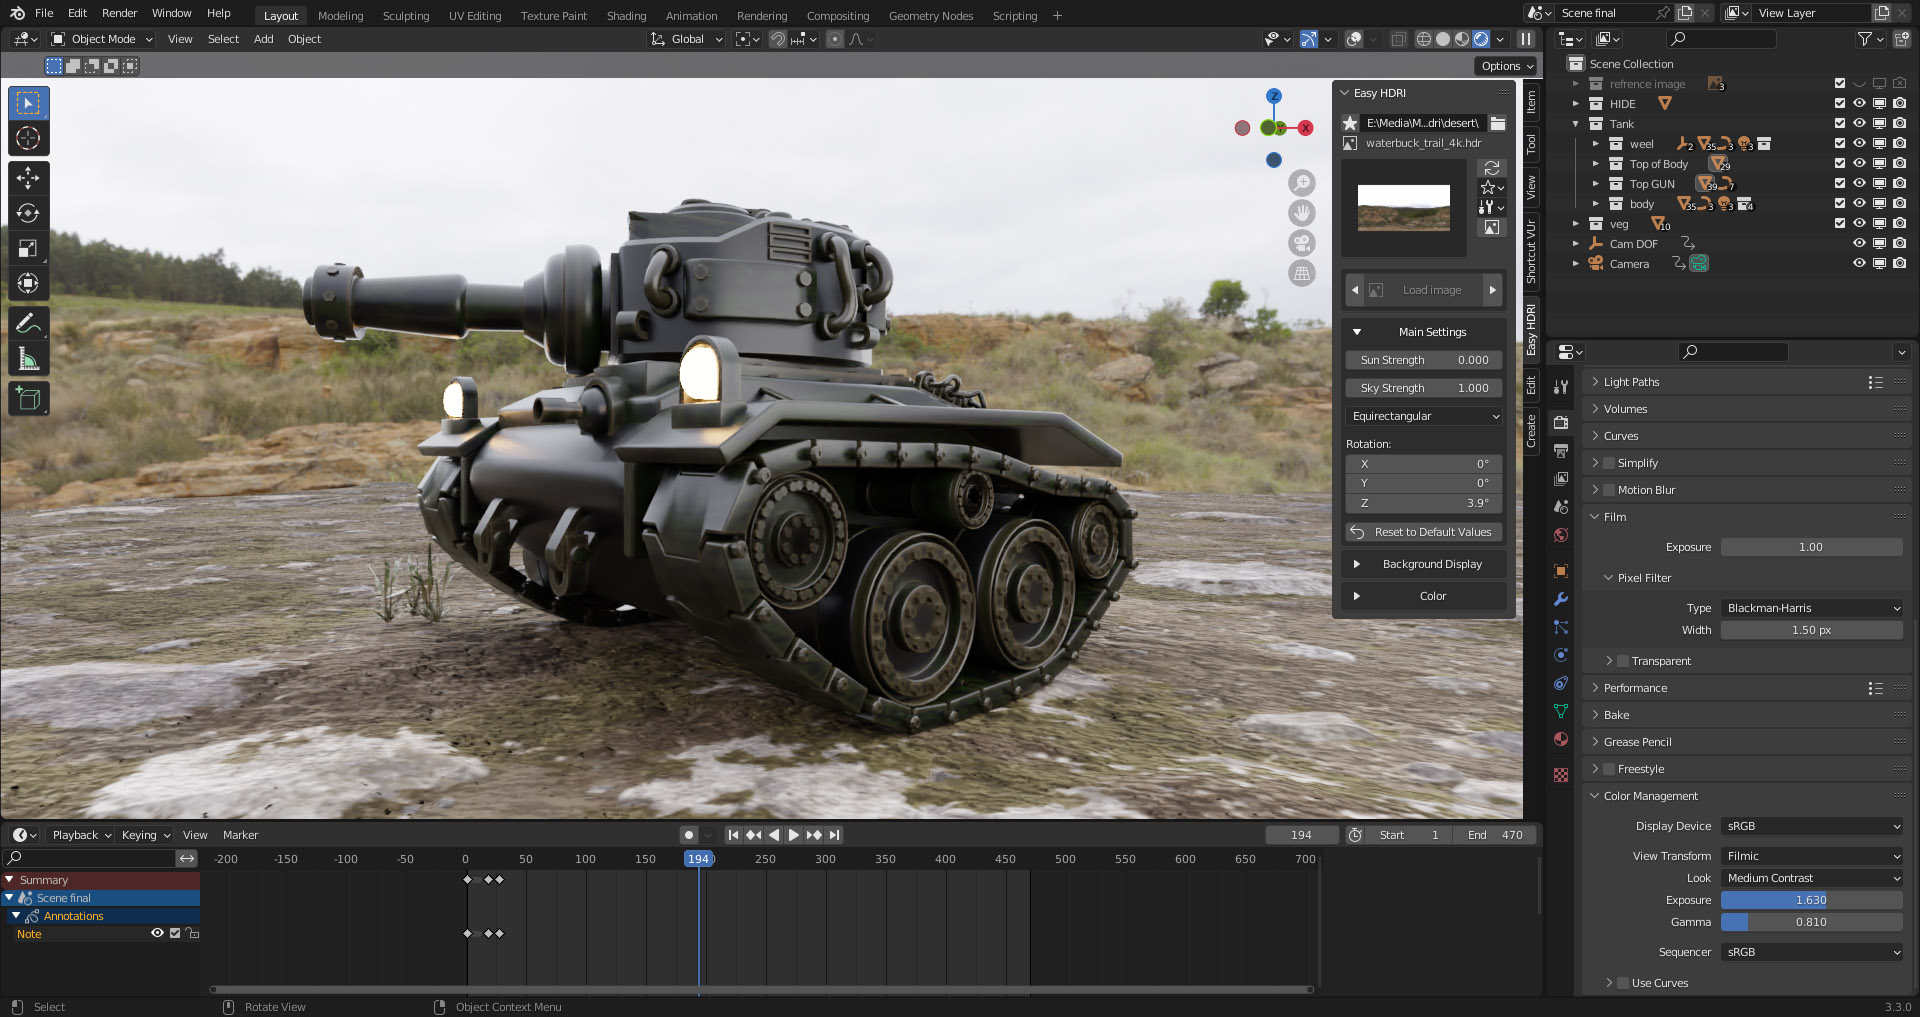Adjust the Exposure slider in Color Management
The height and width of the screenshot is (1017, 1920).
pyautogui.click(x=1811, y=900)
